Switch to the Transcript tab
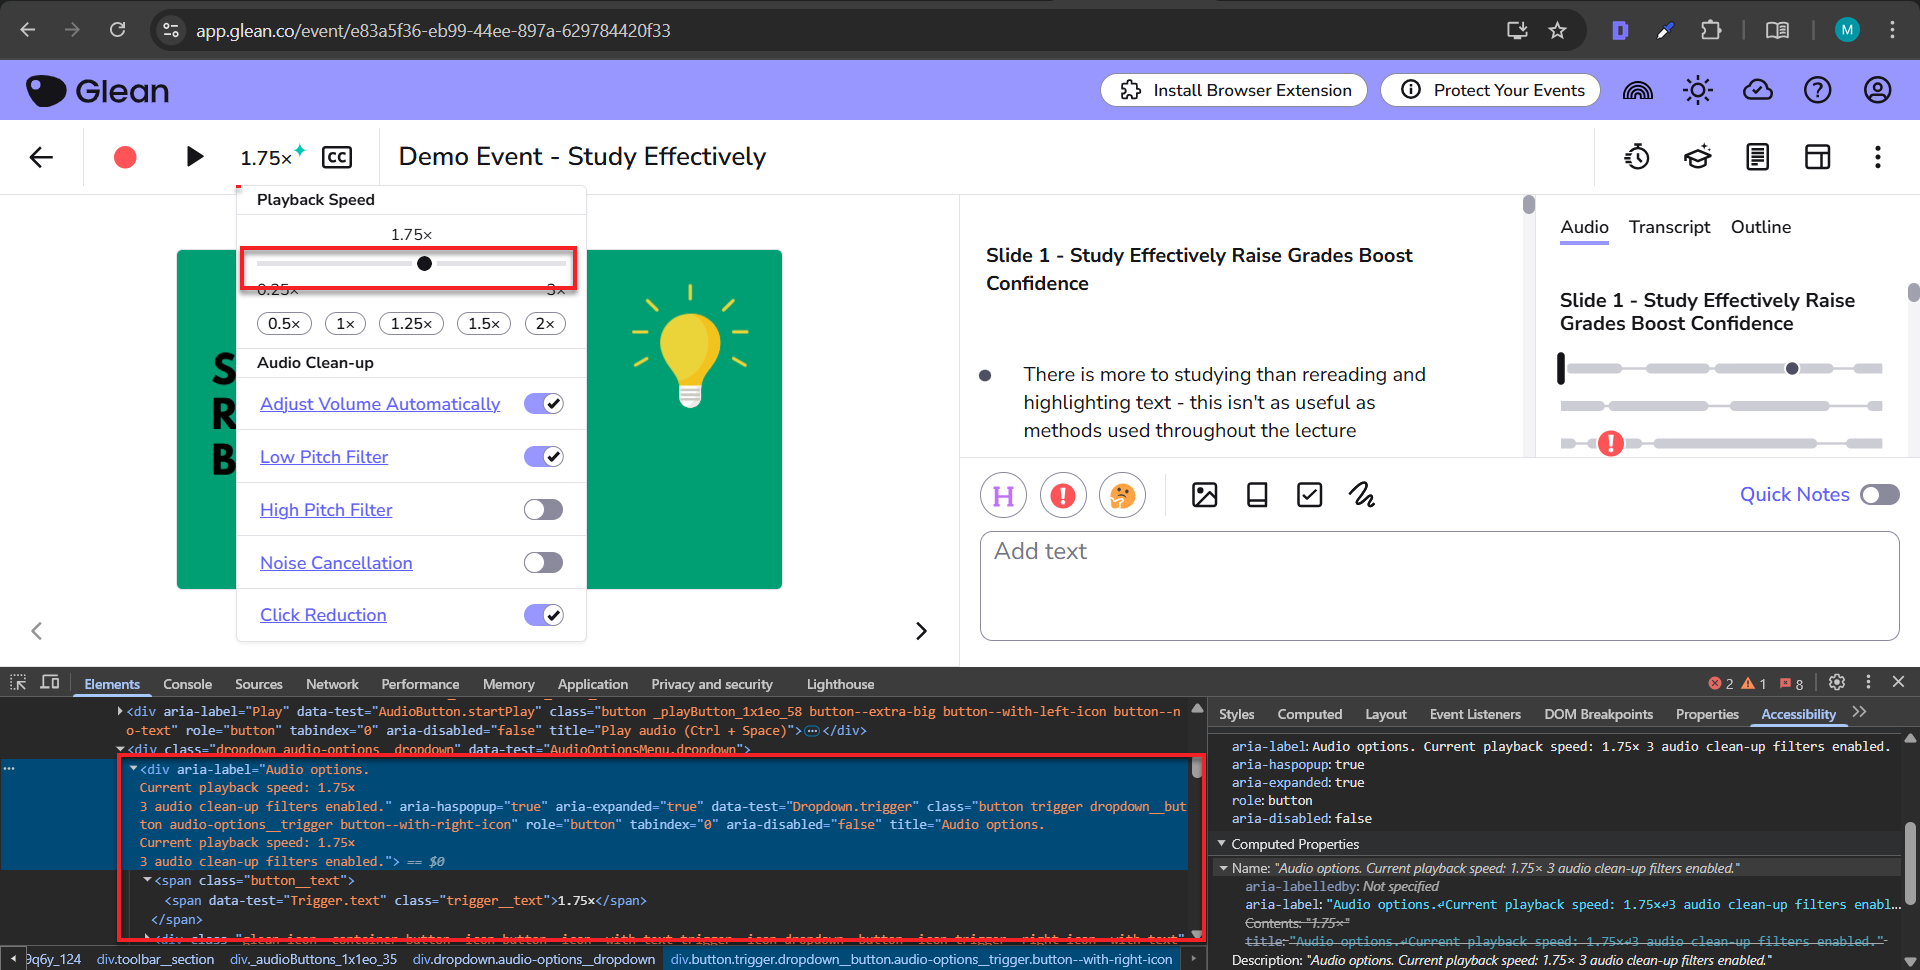Image resolution: width=1920 pixels, height=970 pixels. [x=1669, y=227]
